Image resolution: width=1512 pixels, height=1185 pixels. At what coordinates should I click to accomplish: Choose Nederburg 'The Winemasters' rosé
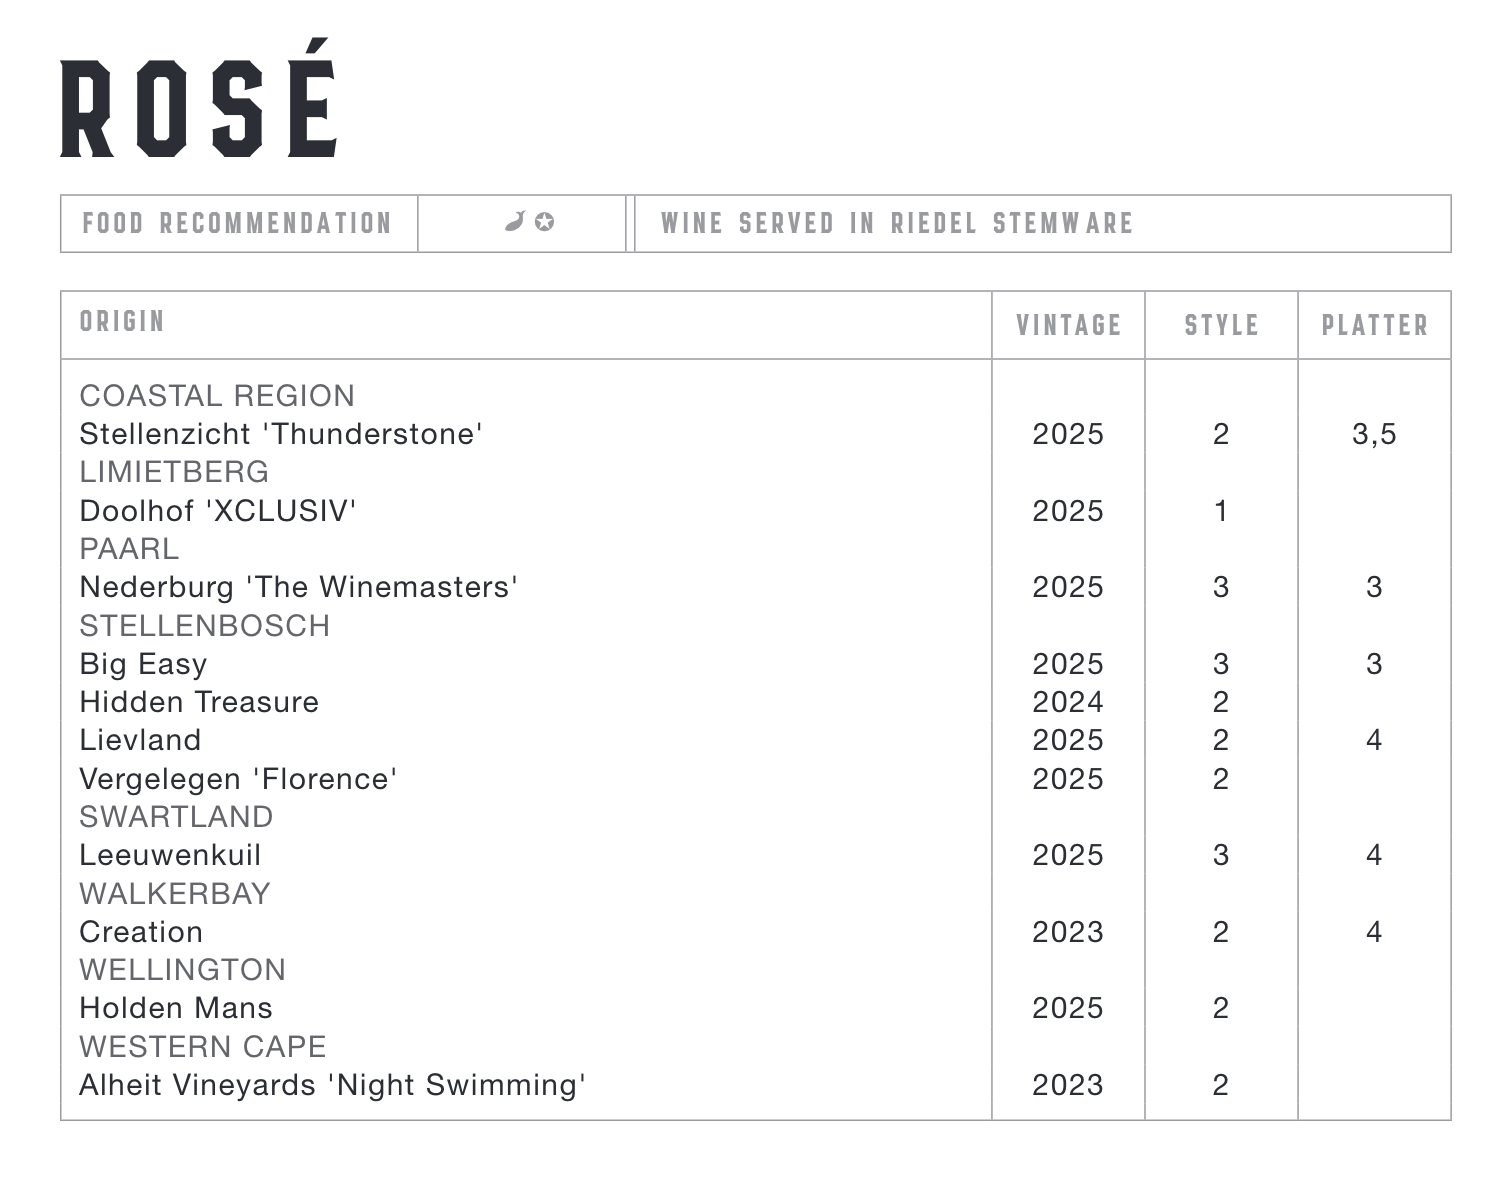[299, 587]
